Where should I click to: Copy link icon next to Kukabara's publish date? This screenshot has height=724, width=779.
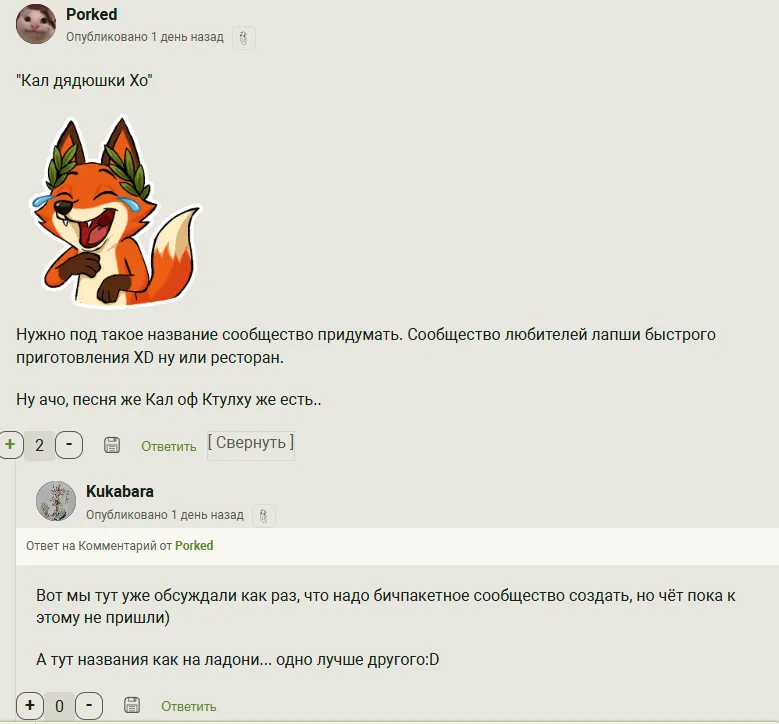pos(264,516)
